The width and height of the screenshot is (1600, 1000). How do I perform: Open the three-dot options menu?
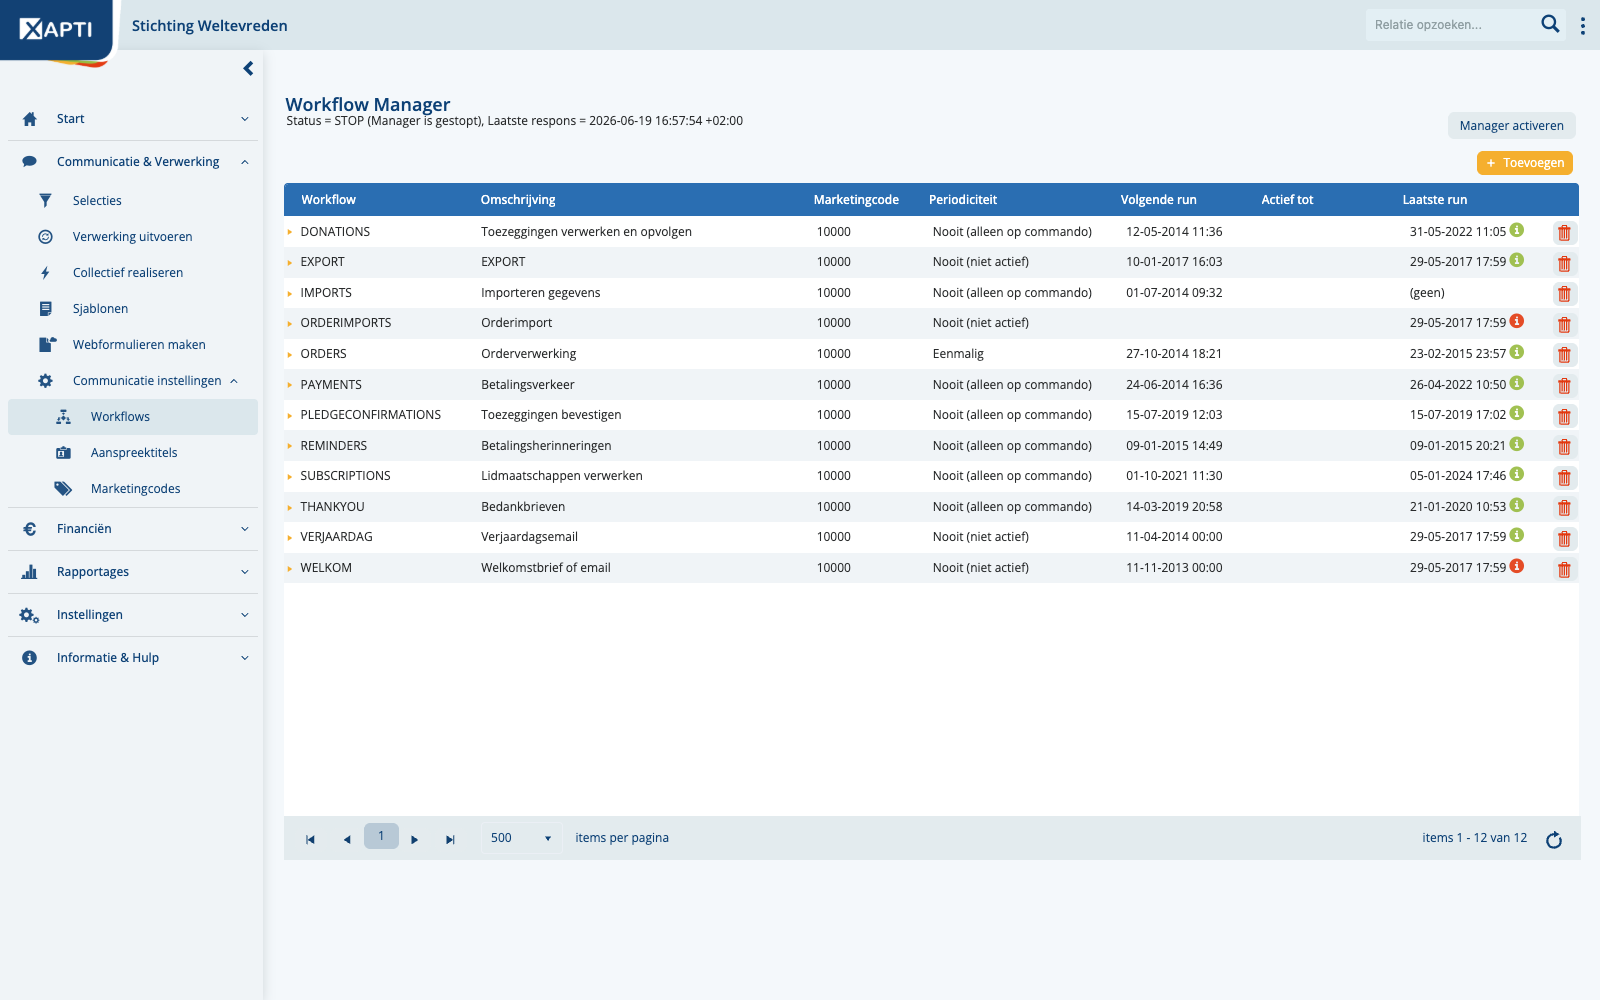1582,26
